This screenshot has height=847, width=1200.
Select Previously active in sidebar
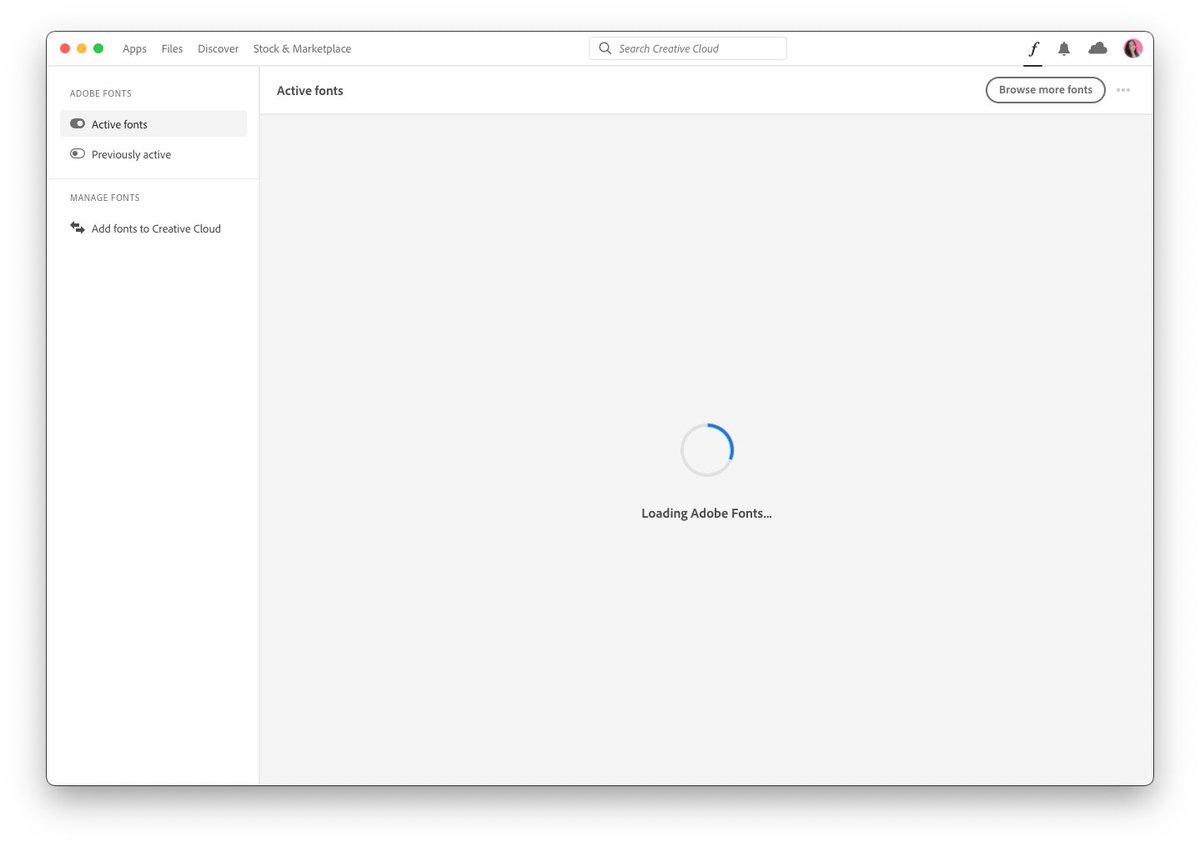coord(153,154)
